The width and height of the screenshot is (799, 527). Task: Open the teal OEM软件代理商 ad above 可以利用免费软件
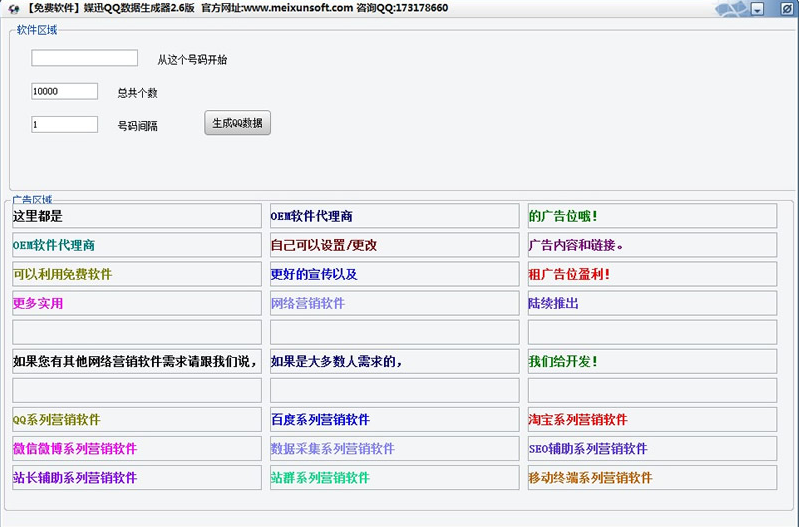(x=137, y=245)
